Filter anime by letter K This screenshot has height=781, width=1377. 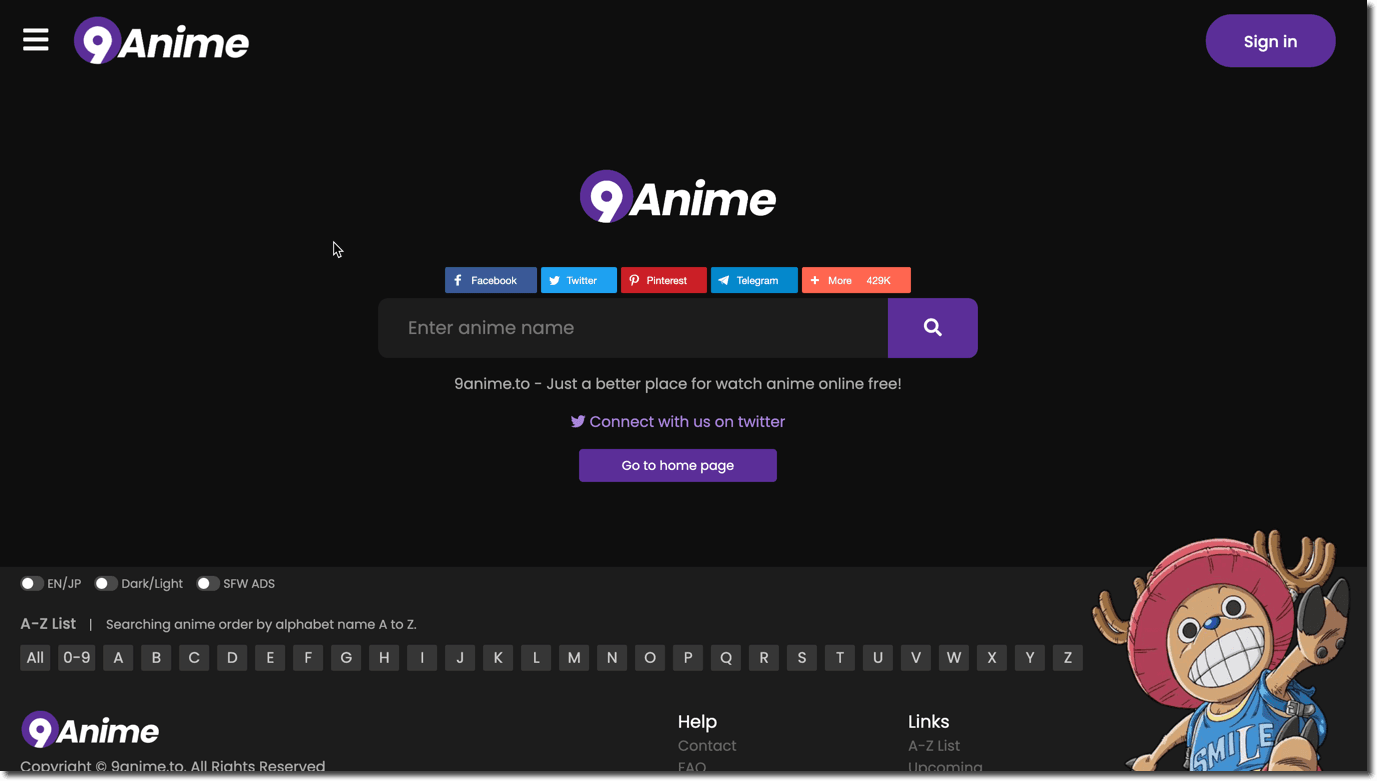[x=498, y=658]
